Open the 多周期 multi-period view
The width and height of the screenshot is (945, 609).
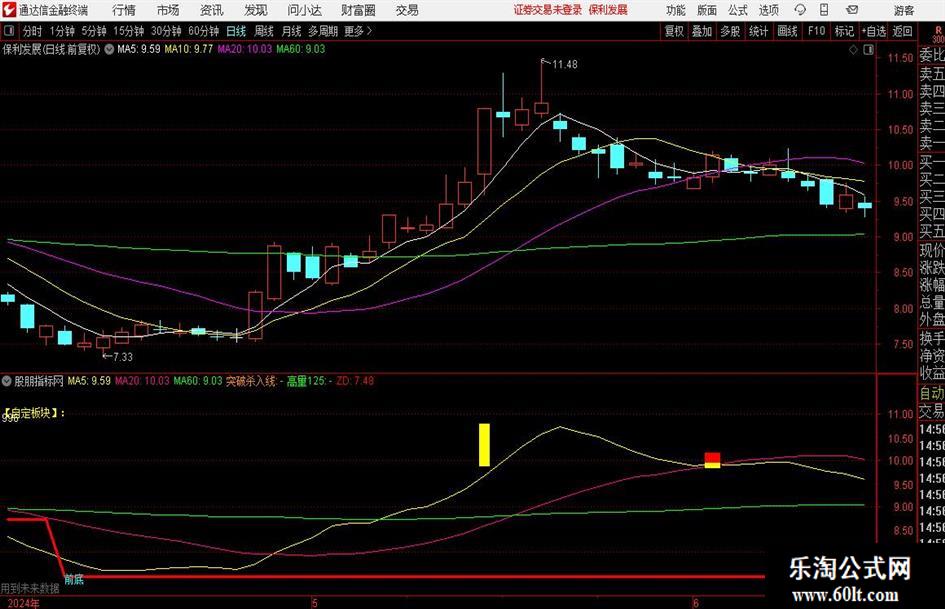[x=322, y=31]
